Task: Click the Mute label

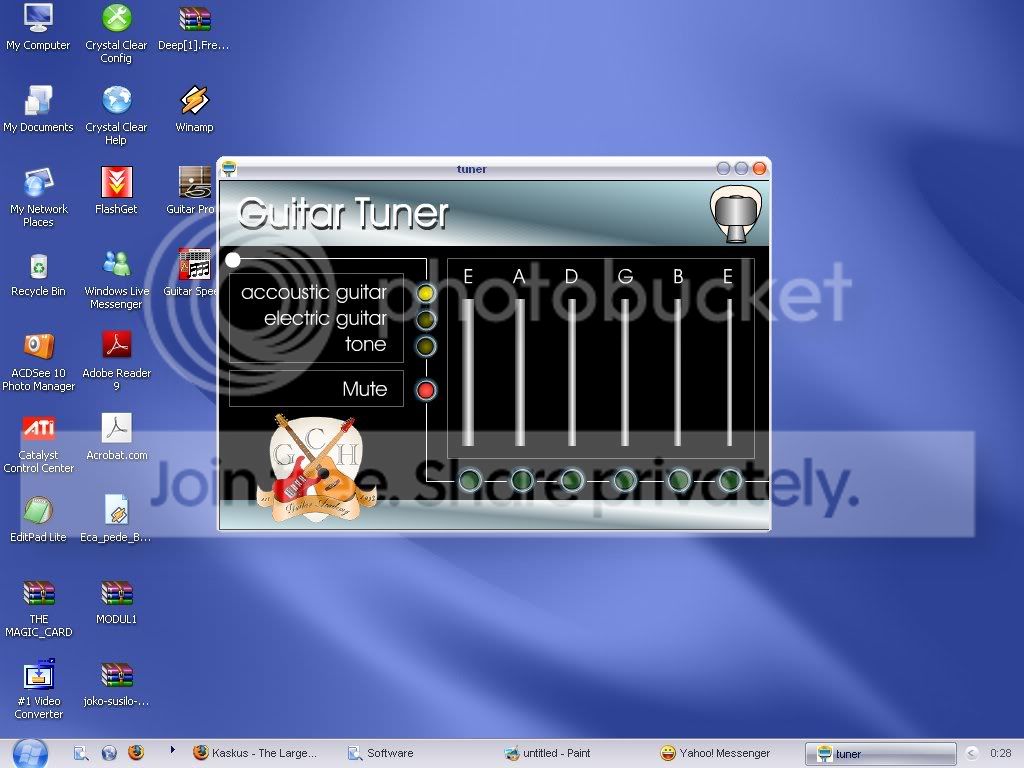Action: coord(364,389)
